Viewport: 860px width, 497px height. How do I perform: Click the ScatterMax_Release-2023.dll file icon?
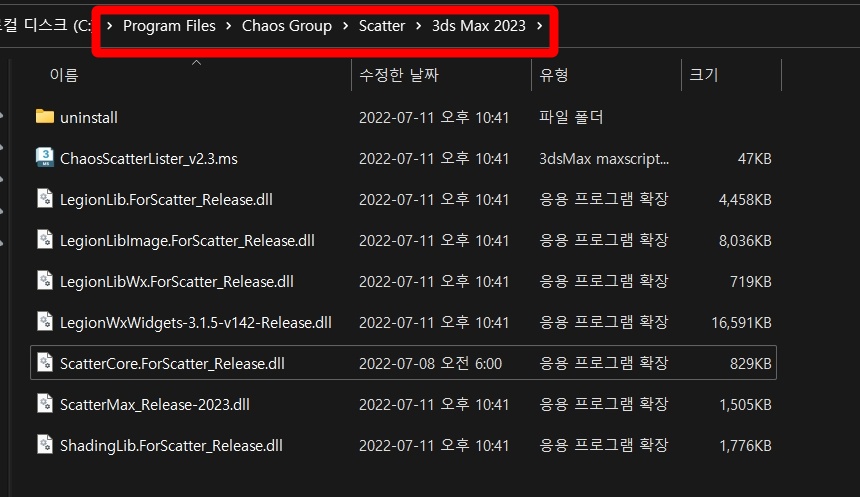pos(45,403)
